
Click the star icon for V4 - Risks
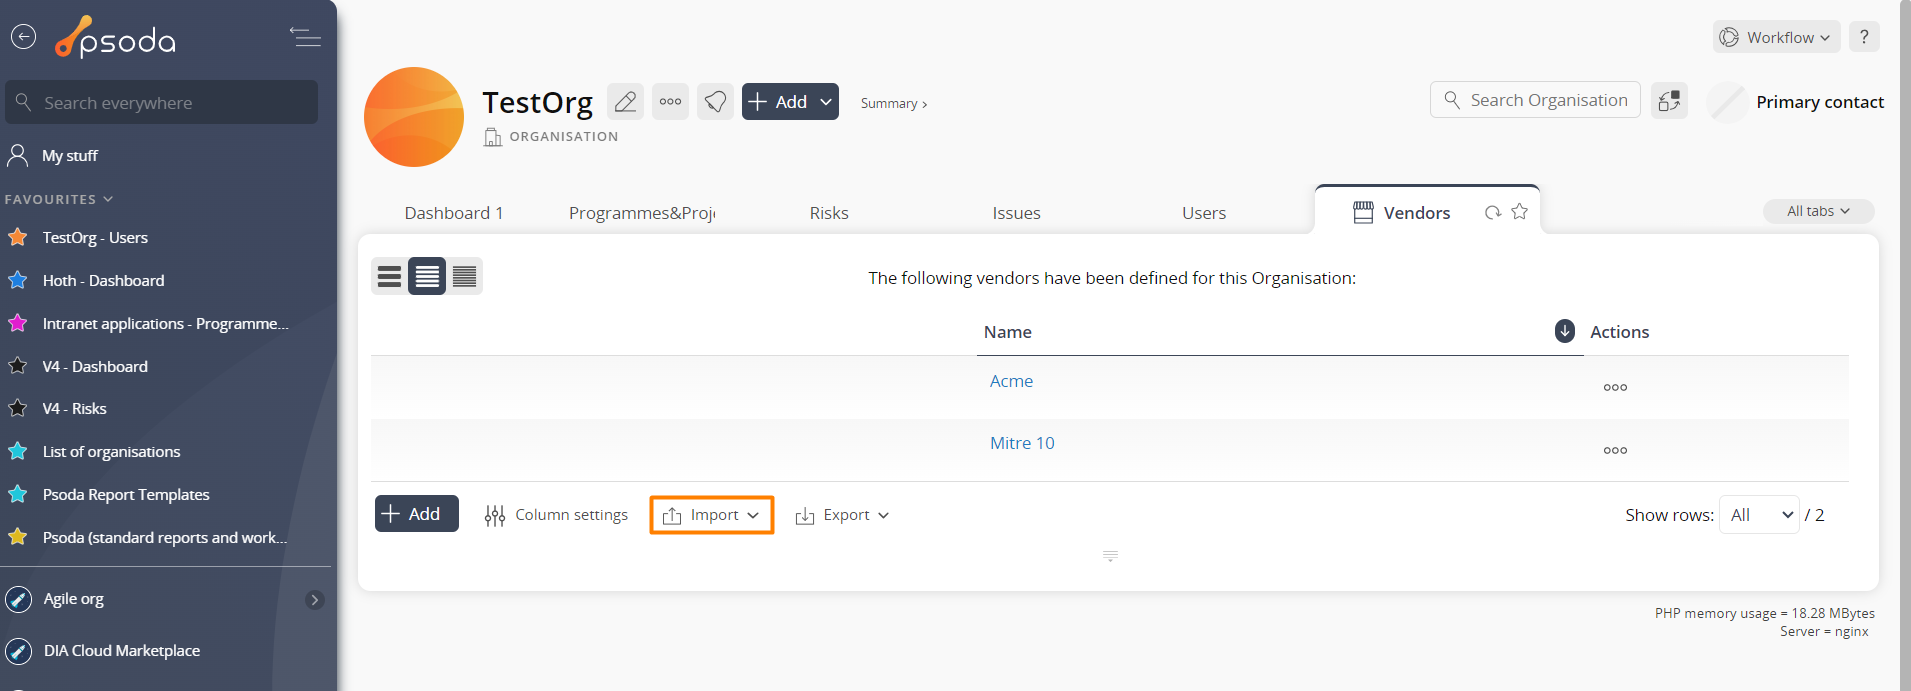(18, 408)
